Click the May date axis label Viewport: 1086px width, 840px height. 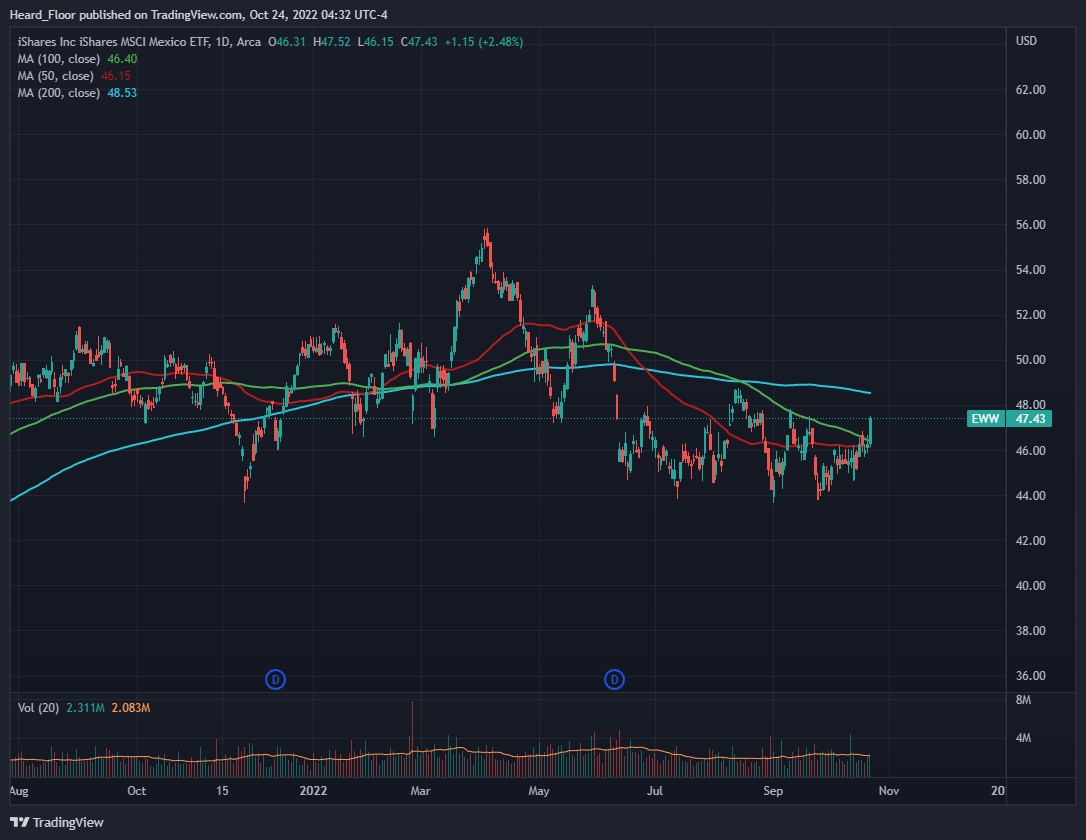coord(539,790)
